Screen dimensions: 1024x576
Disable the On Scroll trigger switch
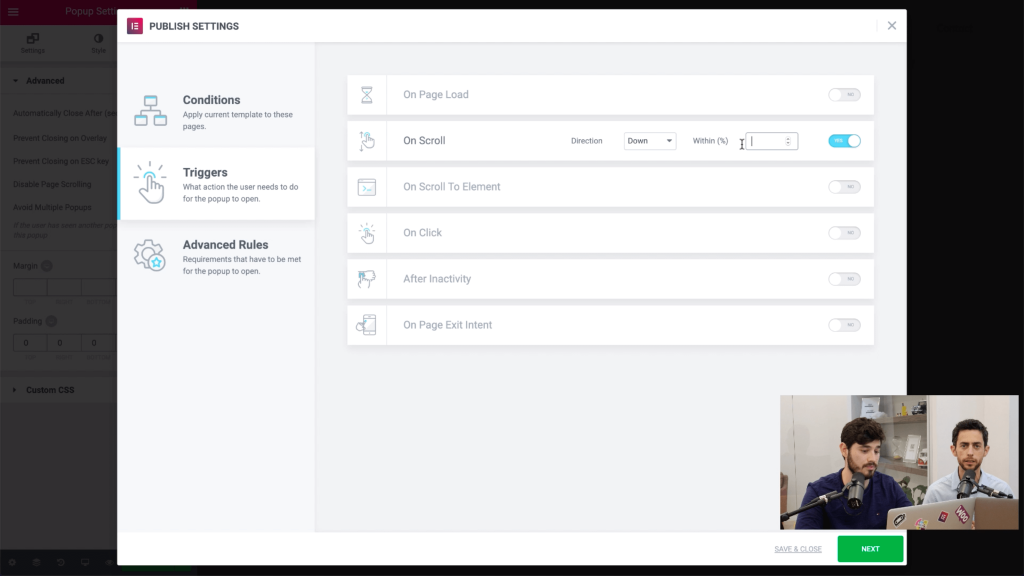pyautogui.click(x=844, y=141)
